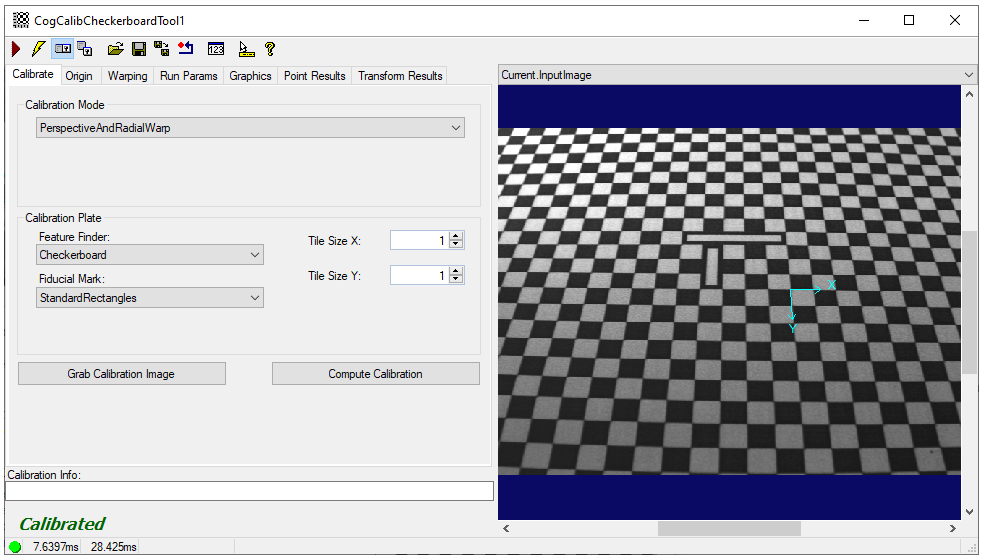Screen dimensions: 986x560
Task: Toggle the Electric mode lightning bolt
Action: click(x=38, y=48)
